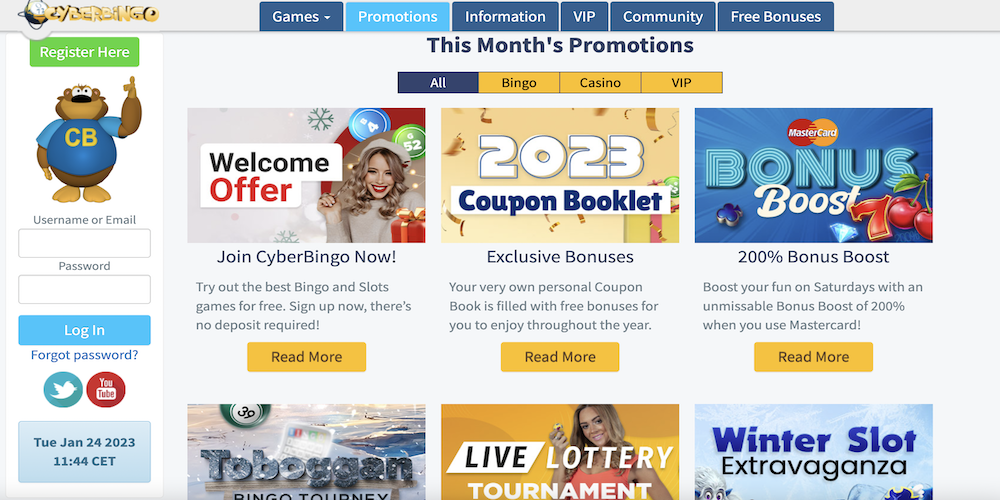Focus the Username or Email field
Viewport: 1000px width, 500px height.
click(x=84, y=244)
